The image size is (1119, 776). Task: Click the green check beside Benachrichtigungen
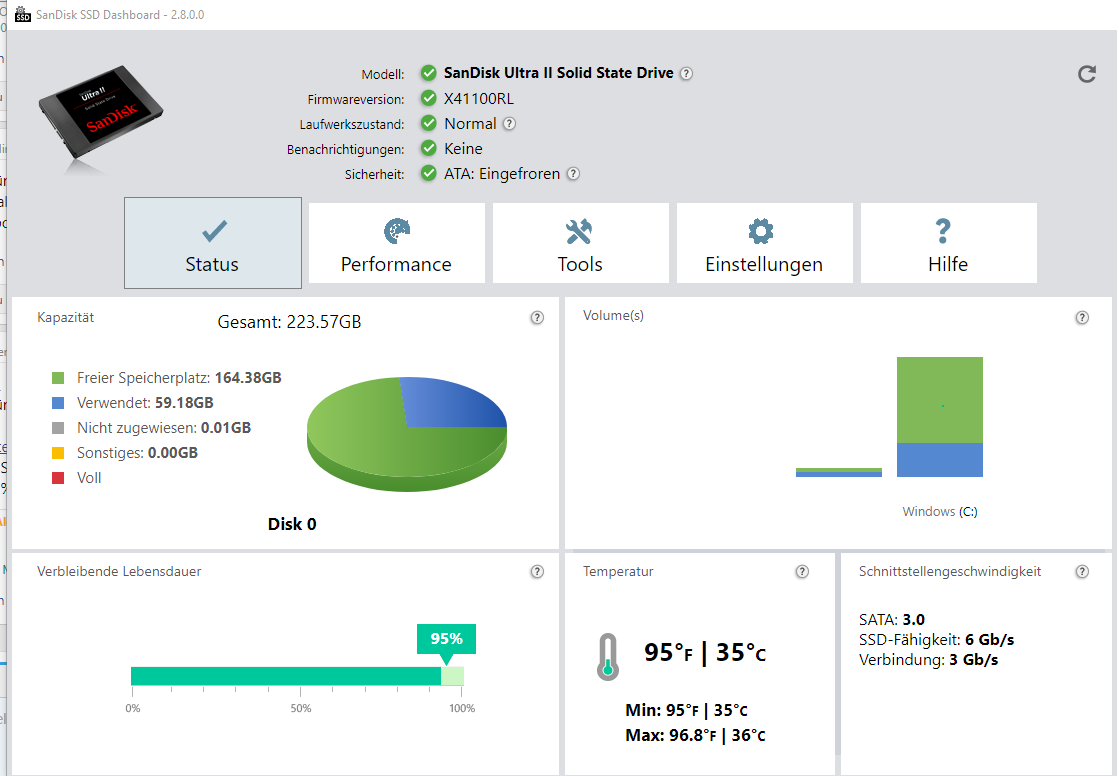(x=428, y=148)
